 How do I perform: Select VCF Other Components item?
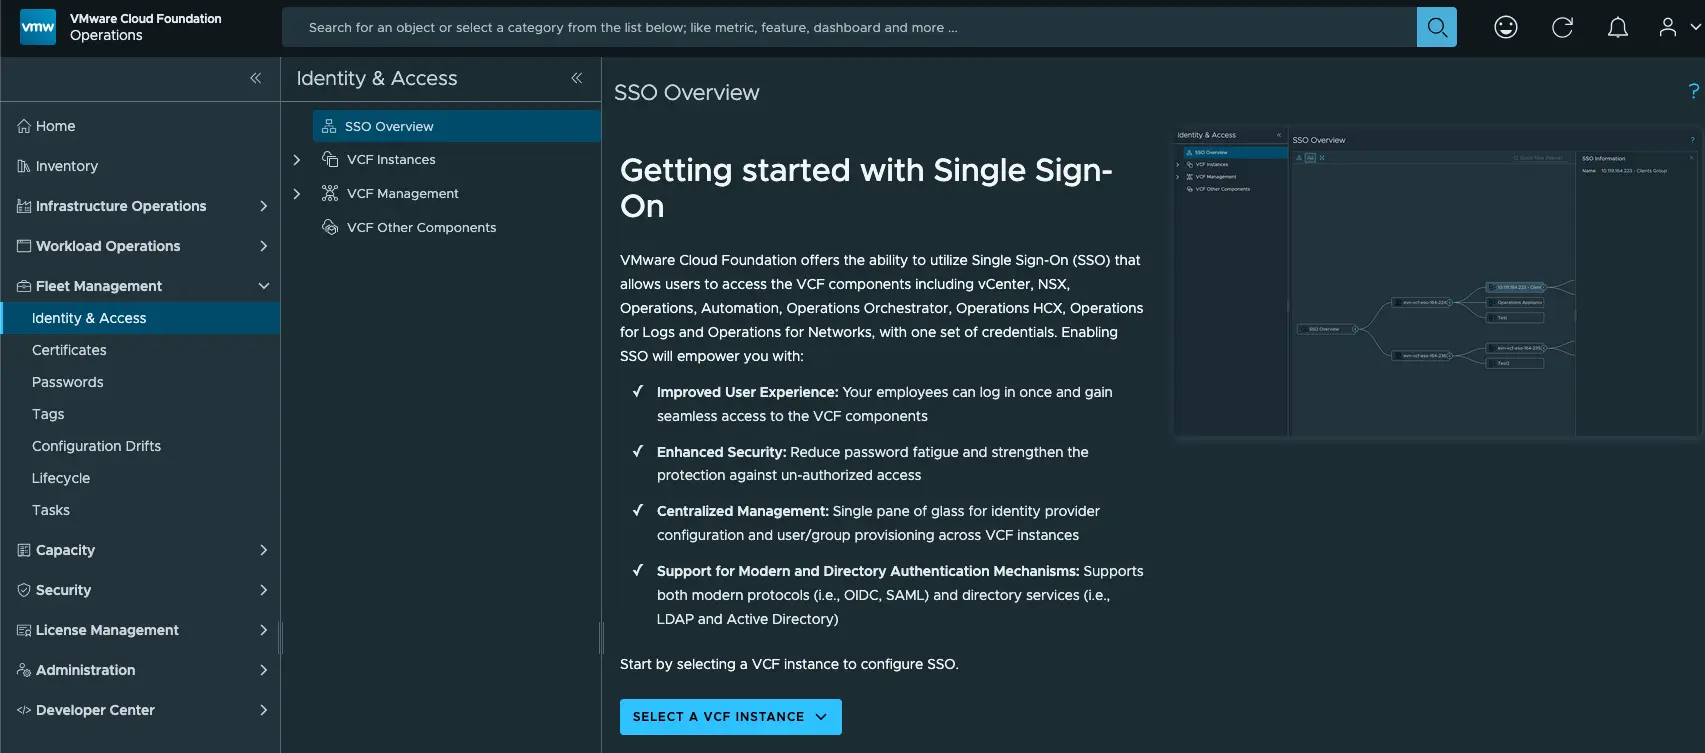(x=421, y=228)
